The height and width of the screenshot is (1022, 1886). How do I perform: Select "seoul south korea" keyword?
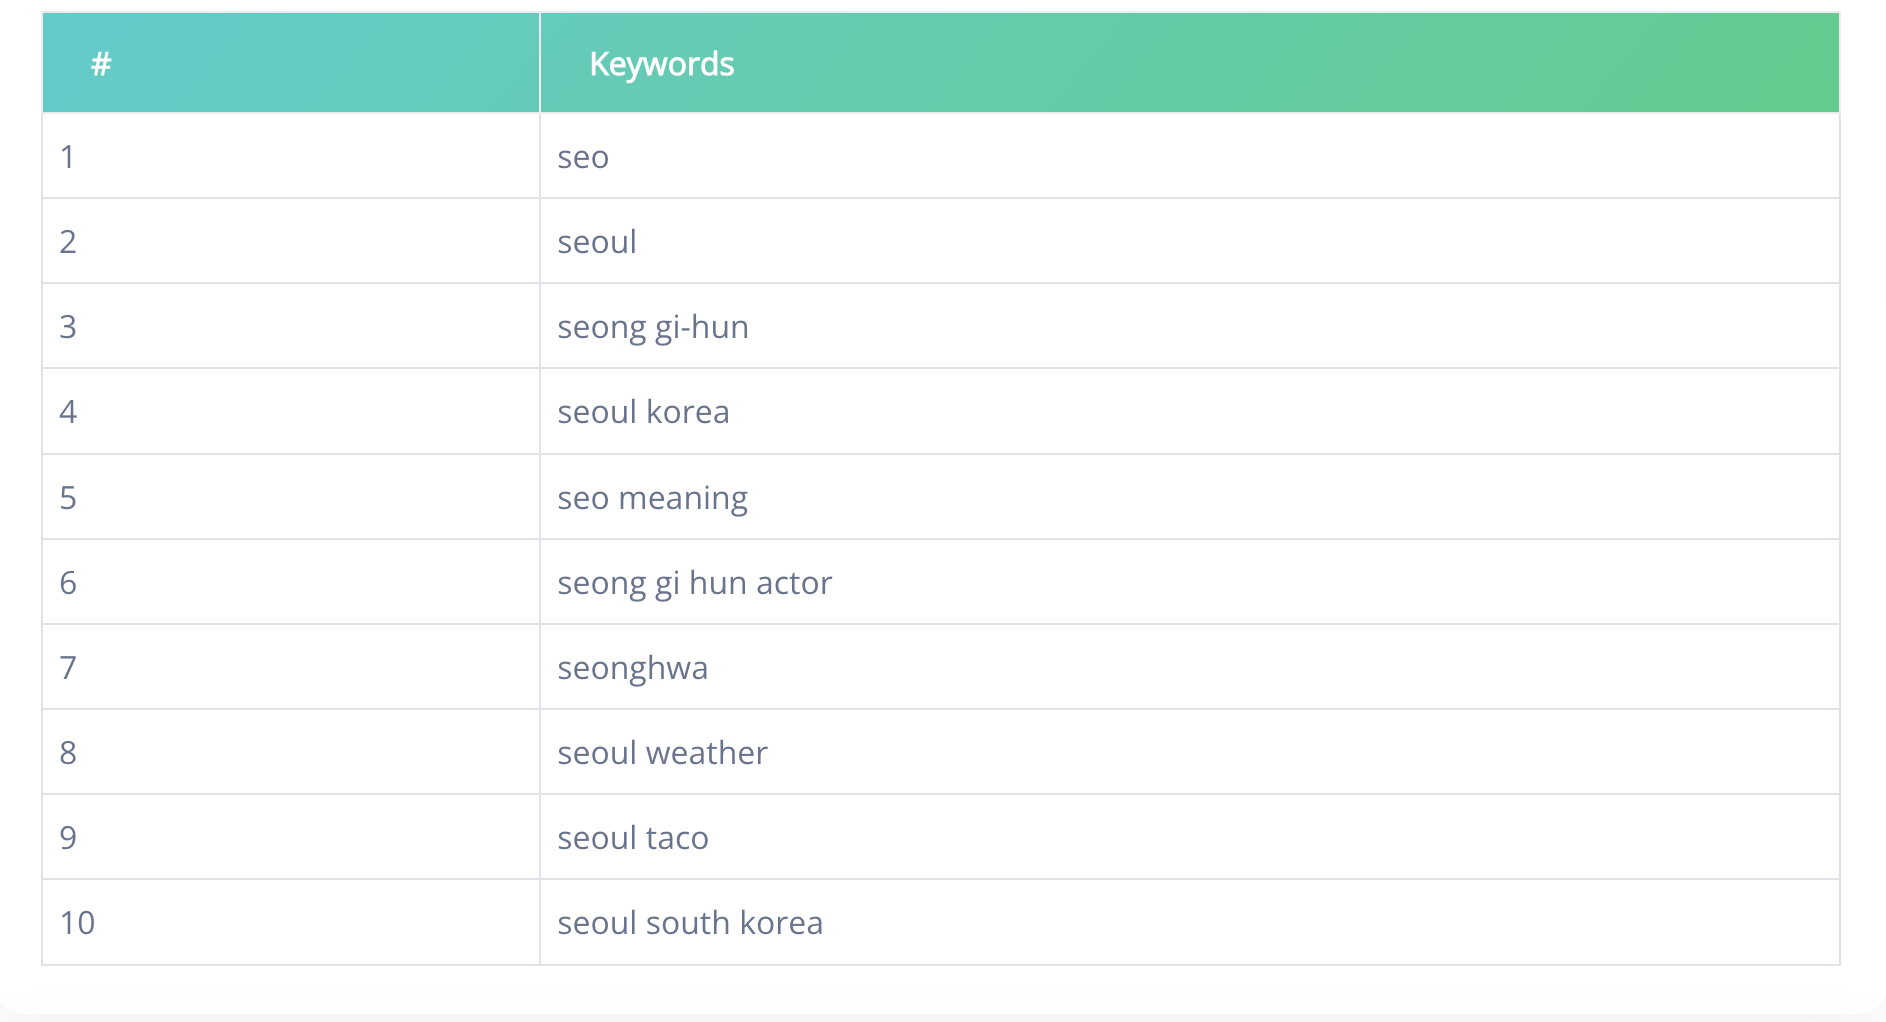[x=690, y=923]
